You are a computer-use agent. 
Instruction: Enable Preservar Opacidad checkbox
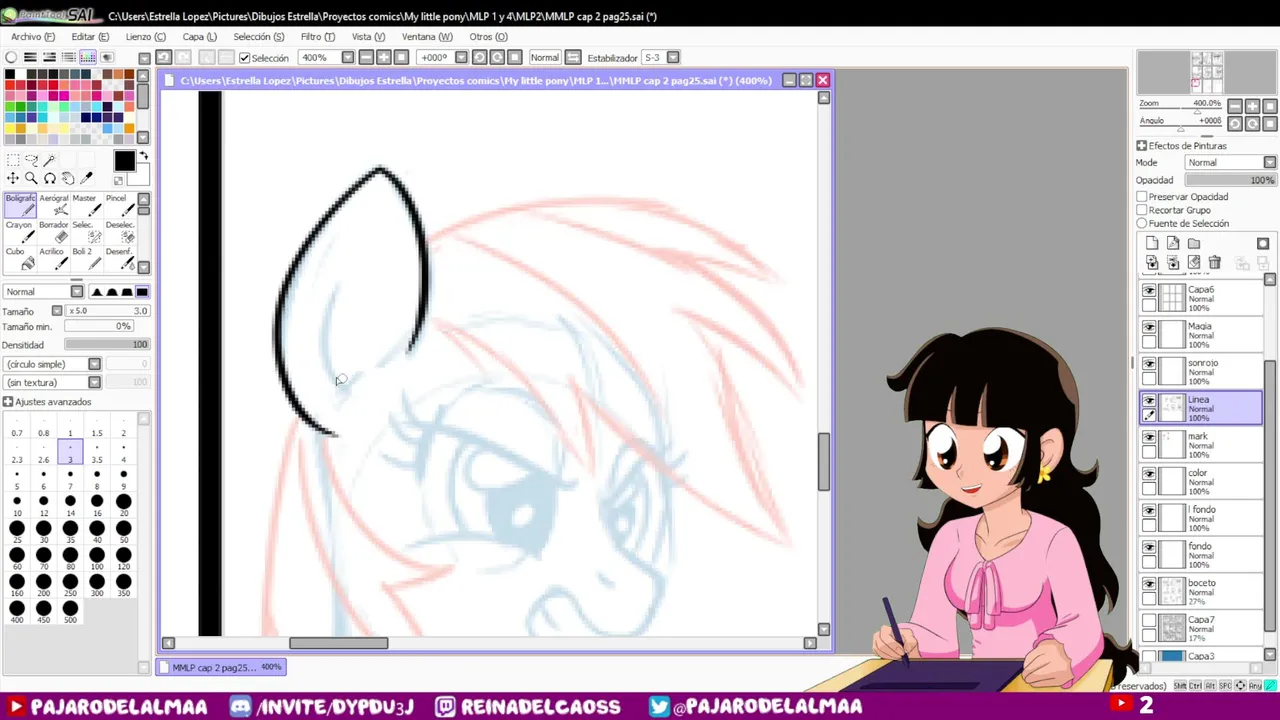[x=1141, y=197]
